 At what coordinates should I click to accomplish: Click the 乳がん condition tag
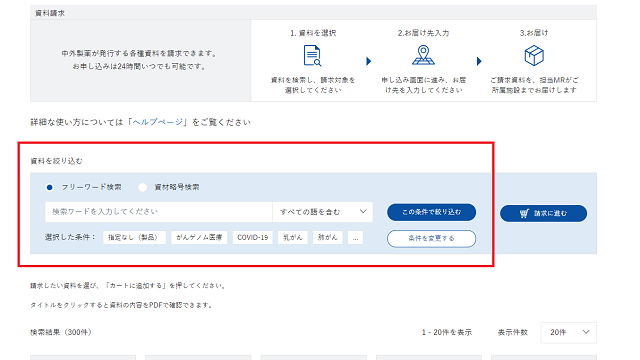(293, 238)
